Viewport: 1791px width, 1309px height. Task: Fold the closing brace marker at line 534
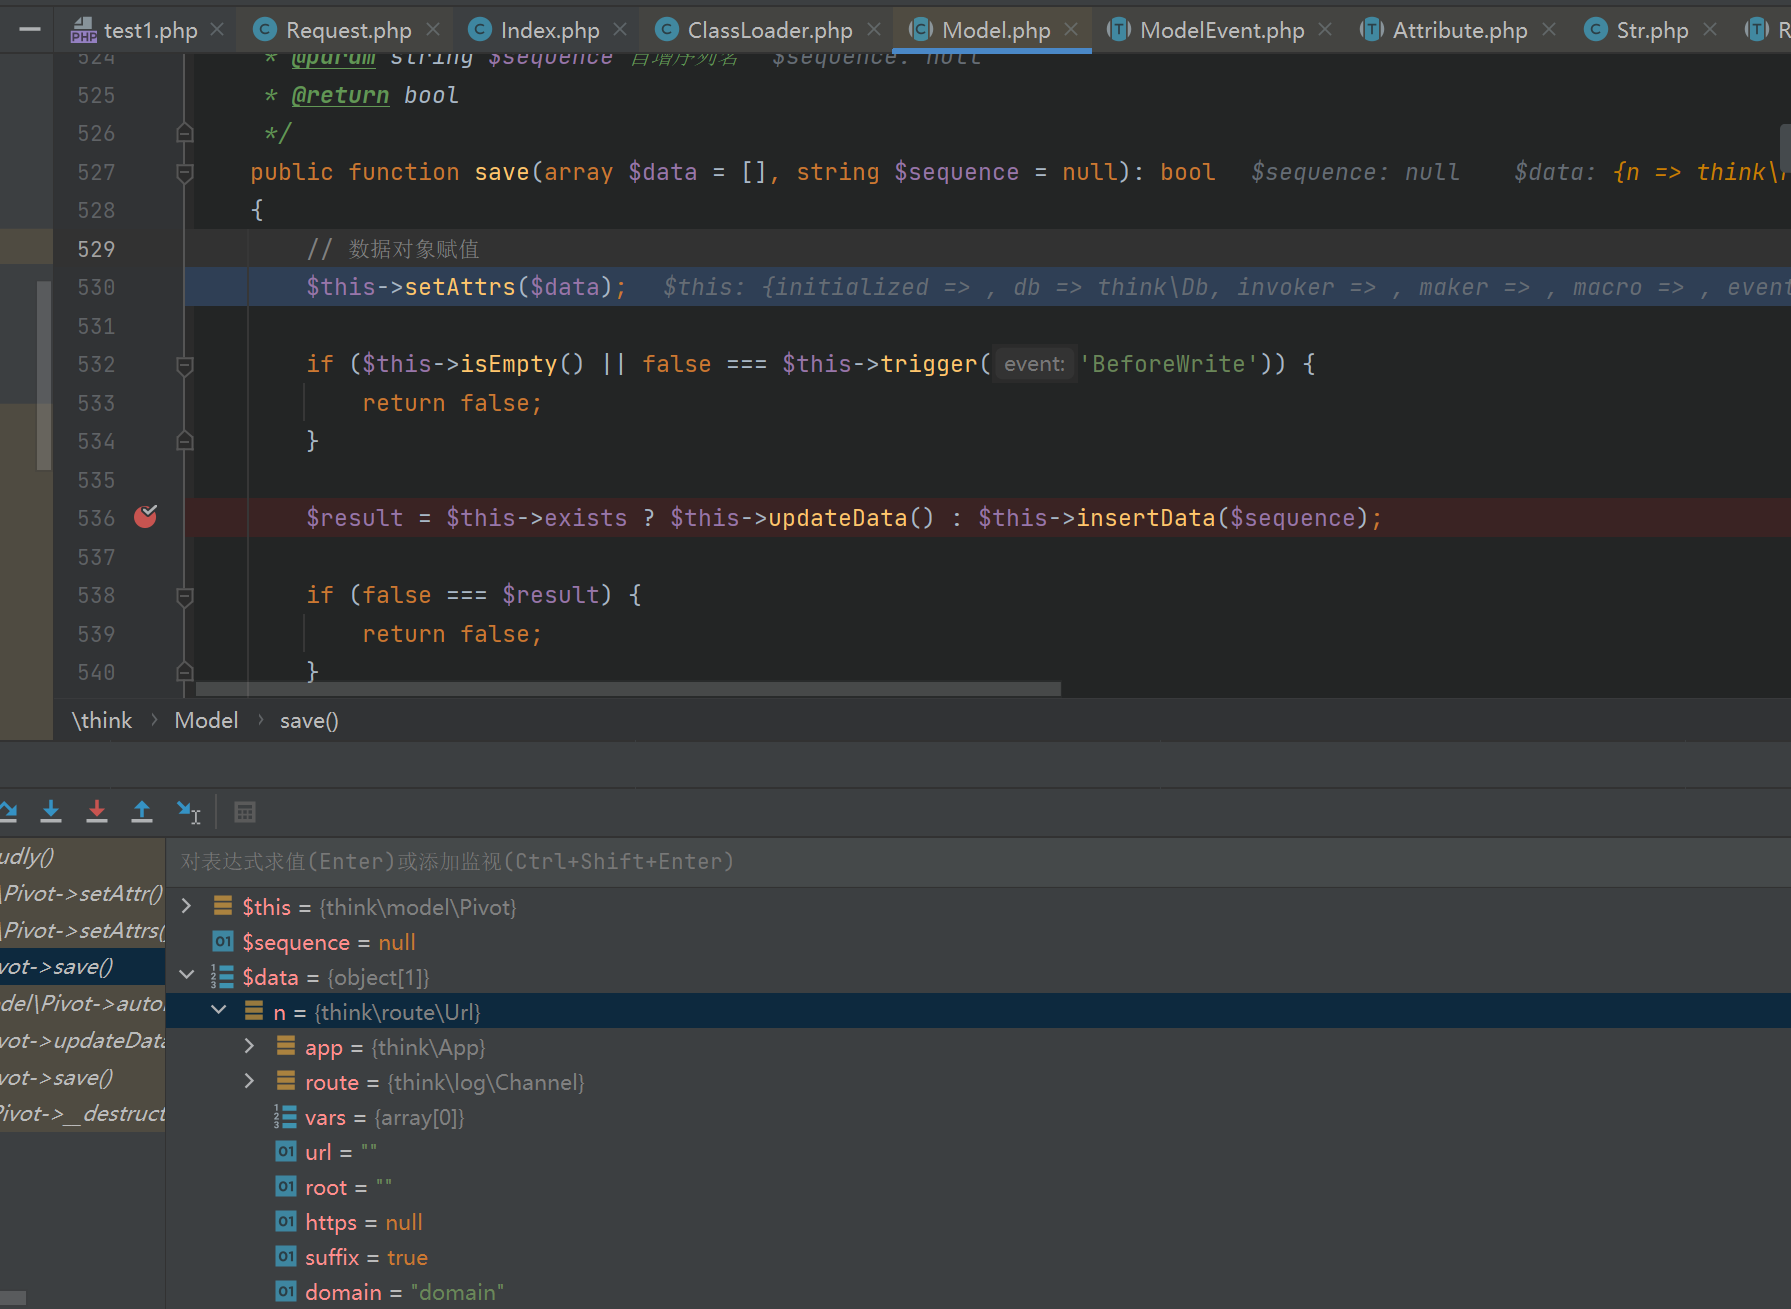point(185,441)
